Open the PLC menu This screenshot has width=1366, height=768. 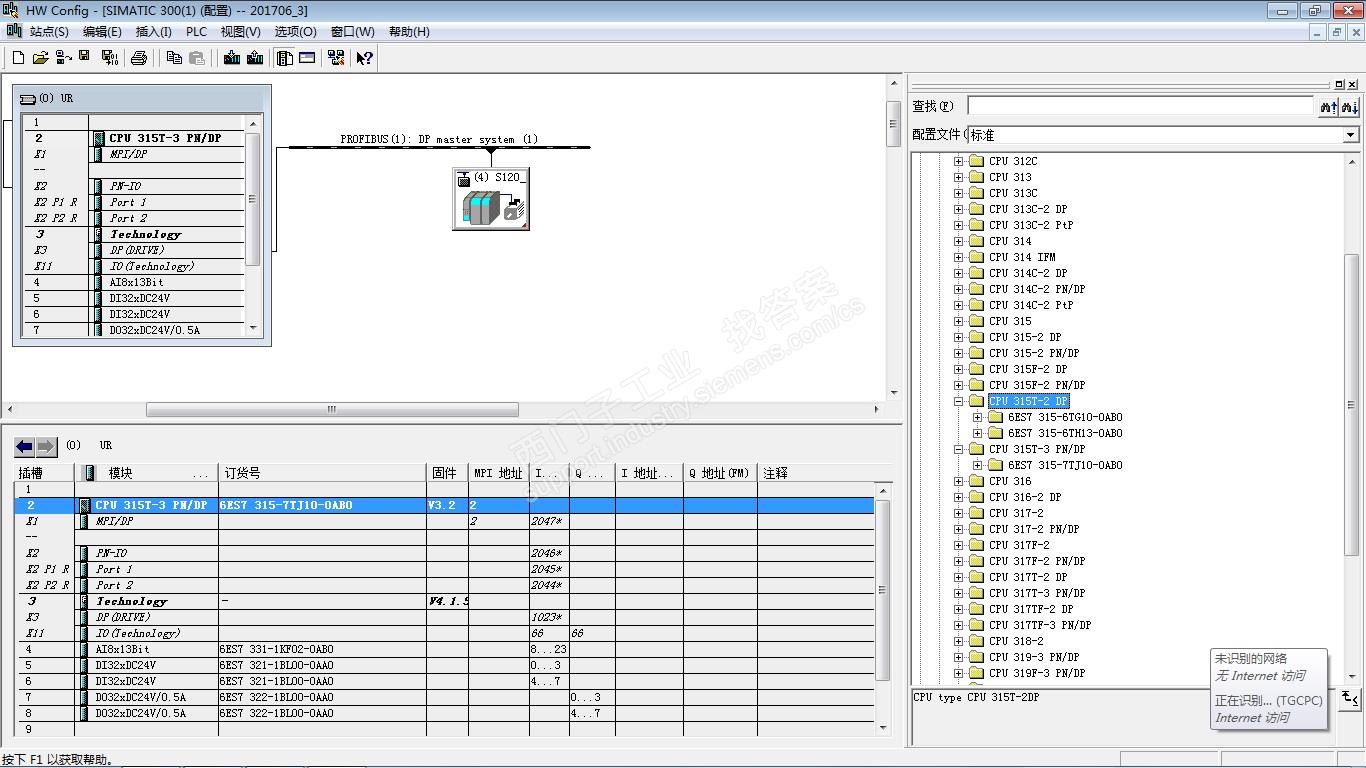click(x=196, y=32)
